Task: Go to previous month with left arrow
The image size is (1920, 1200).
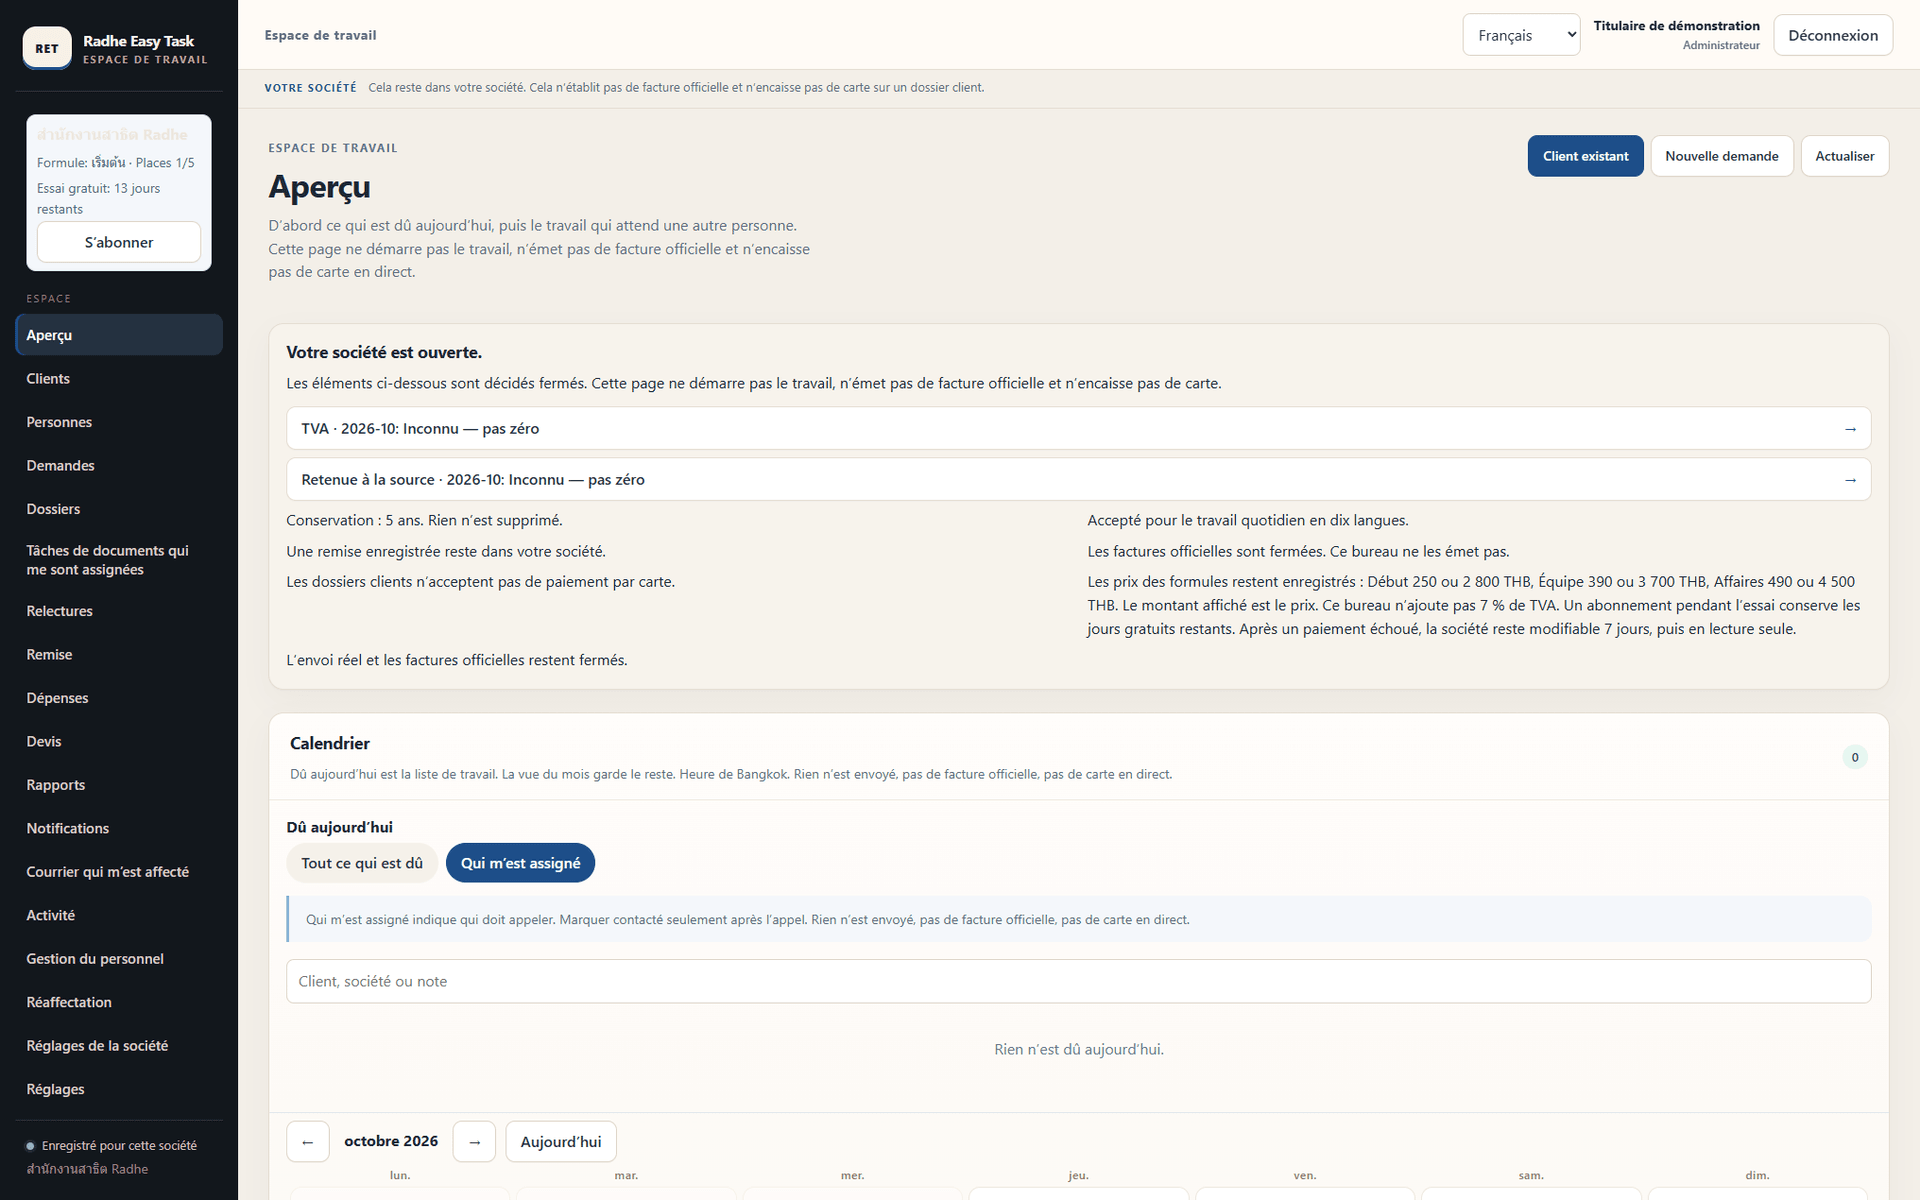Action: coord(308,1142)
